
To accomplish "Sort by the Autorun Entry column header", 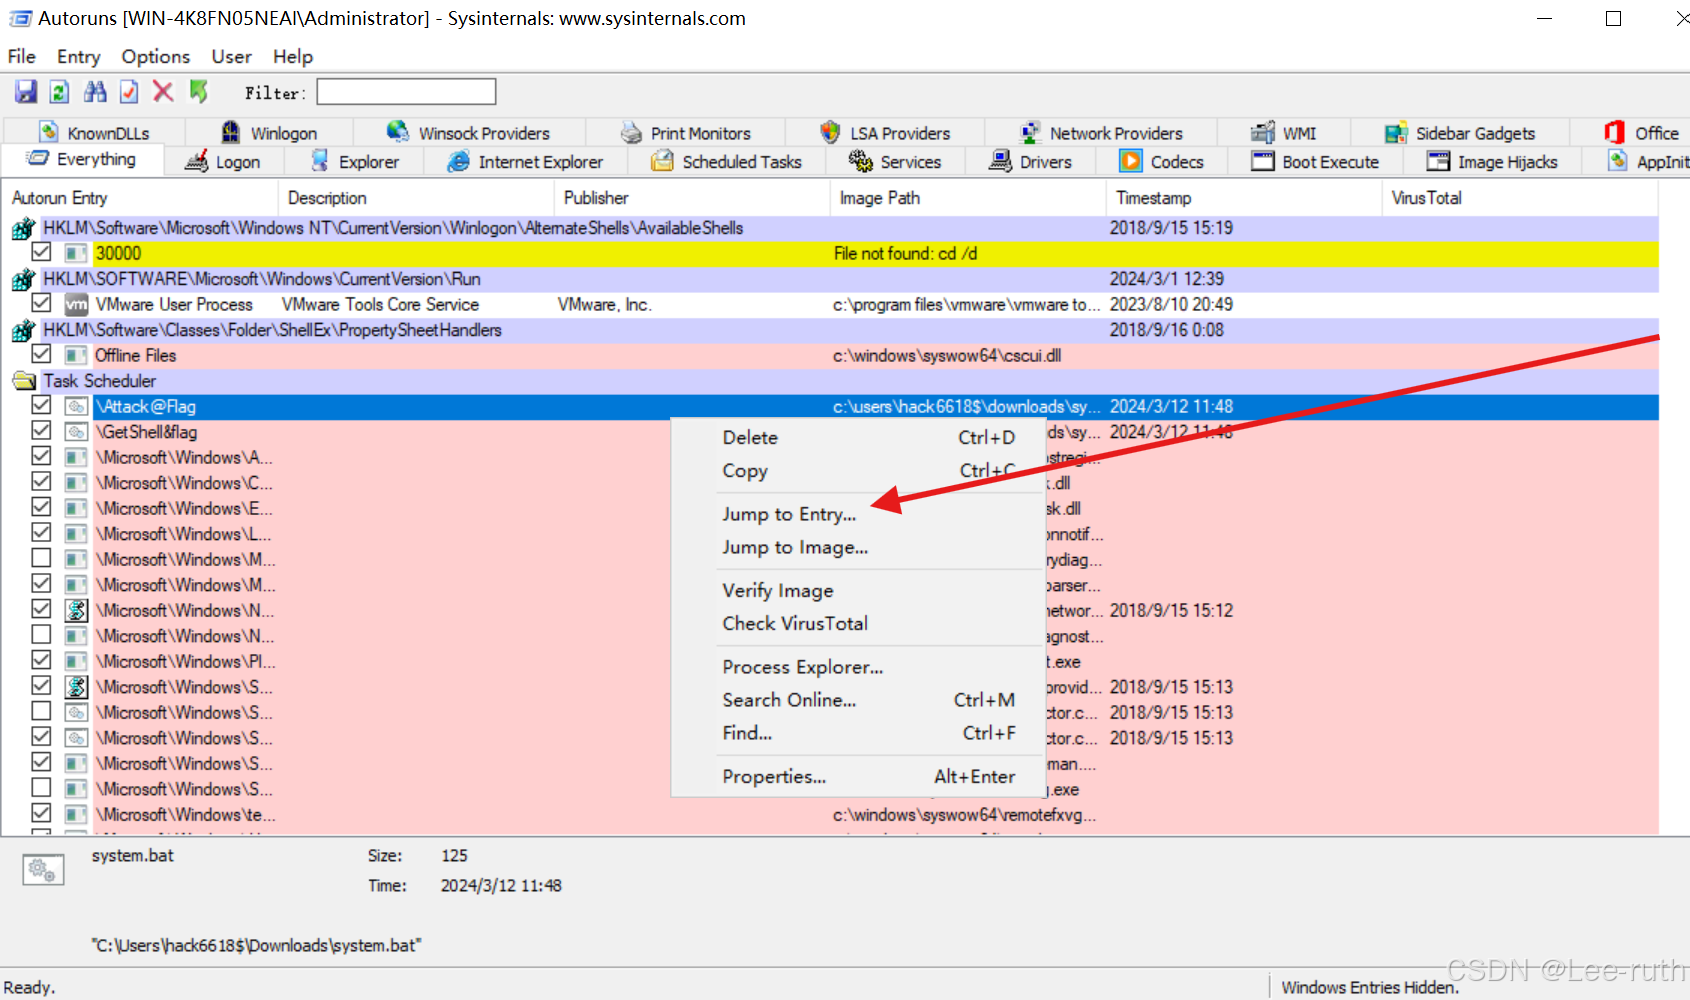I will click(140, 198).
